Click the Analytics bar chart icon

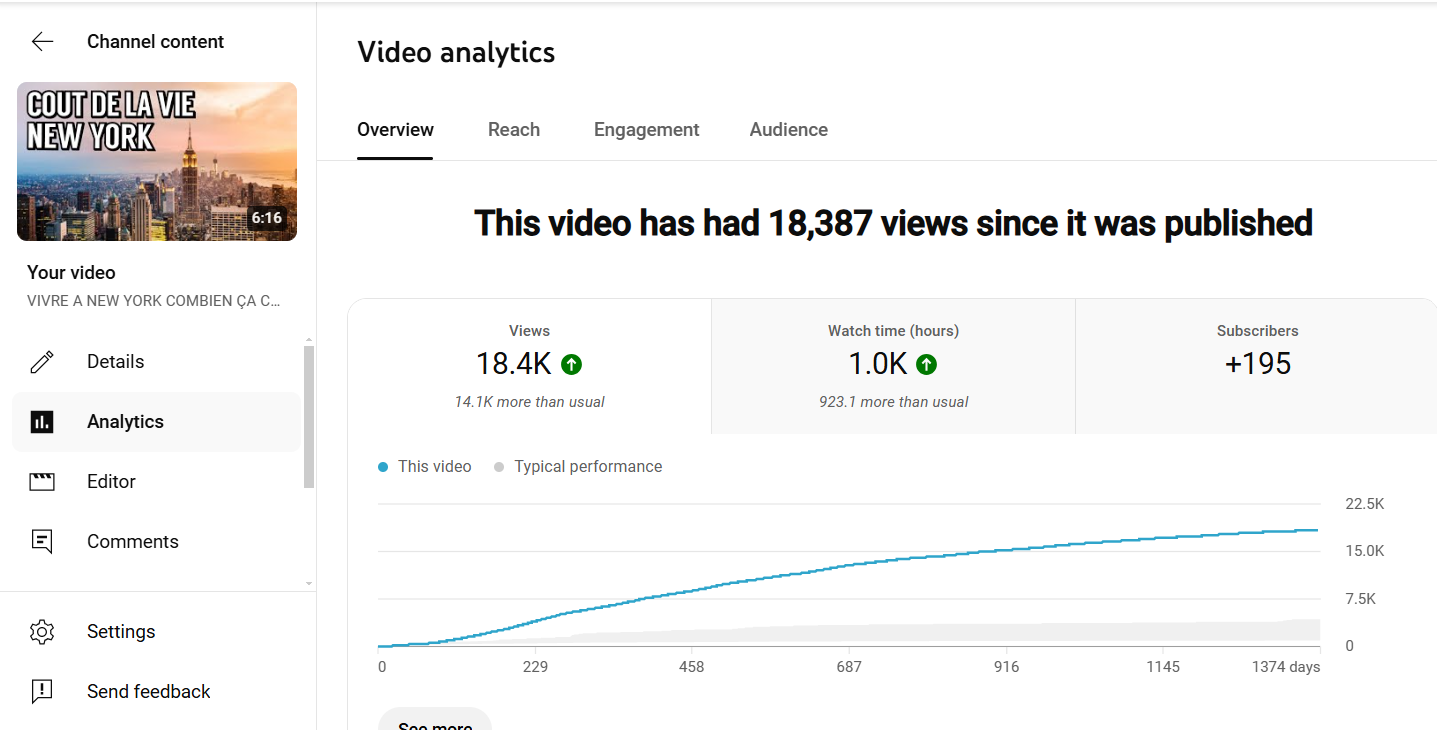point(42,422)
